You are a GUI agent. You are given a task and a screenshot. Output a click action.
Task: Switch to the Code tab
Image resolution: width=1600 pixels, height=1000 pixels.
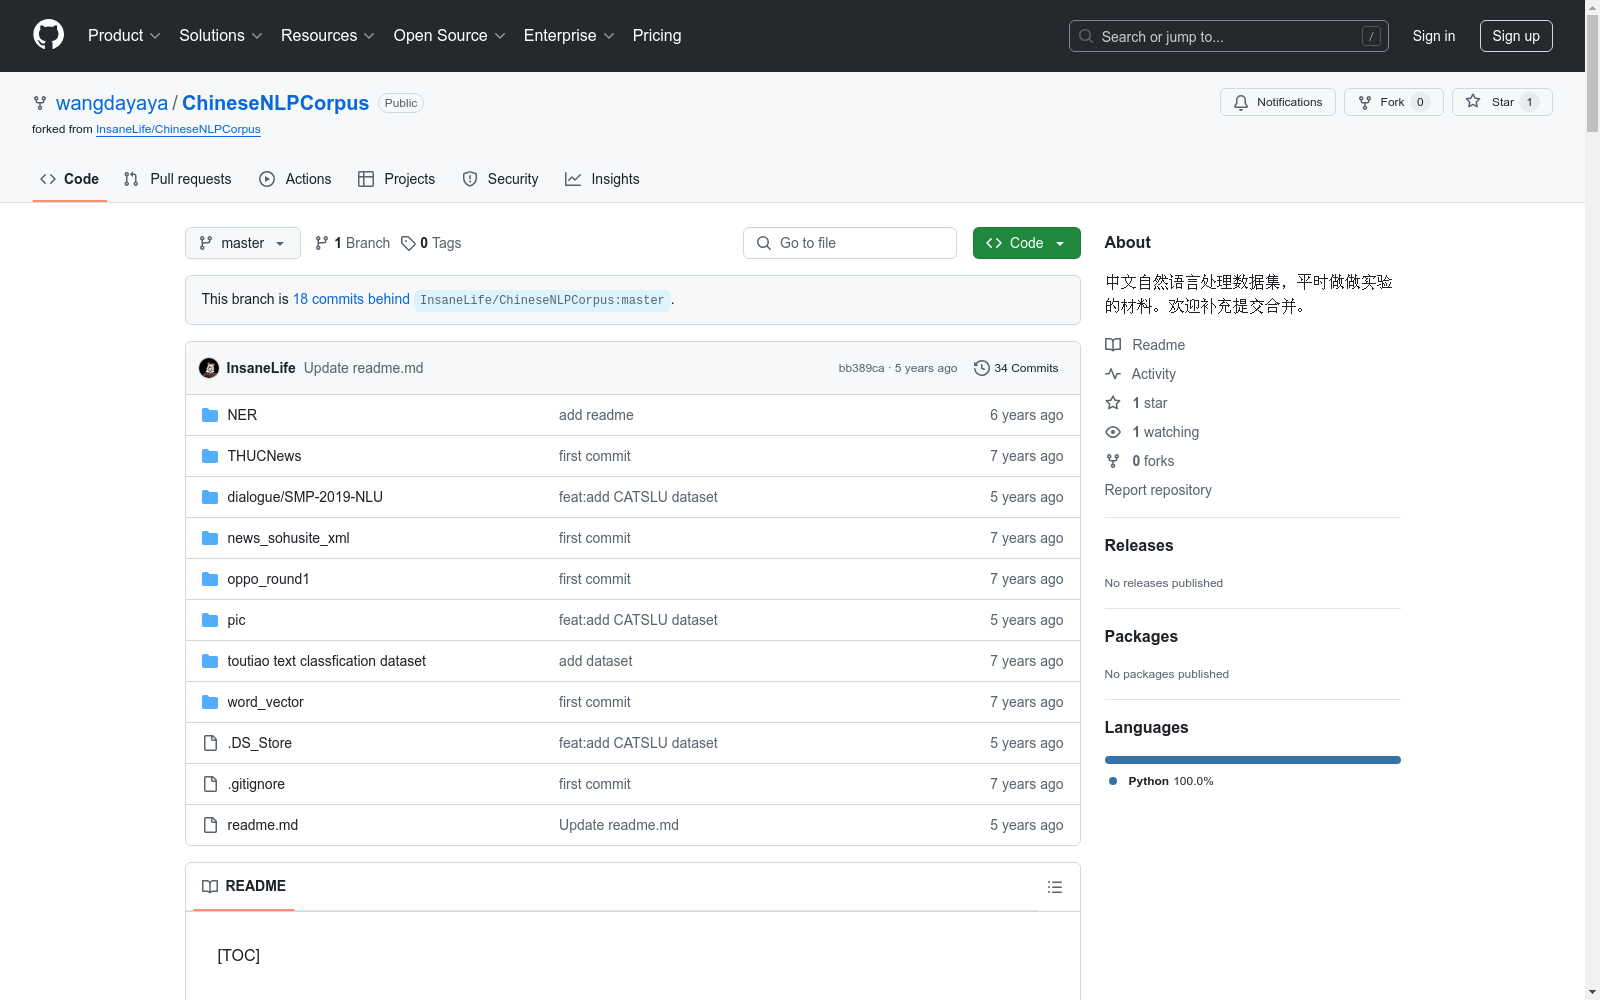point(70,179)
